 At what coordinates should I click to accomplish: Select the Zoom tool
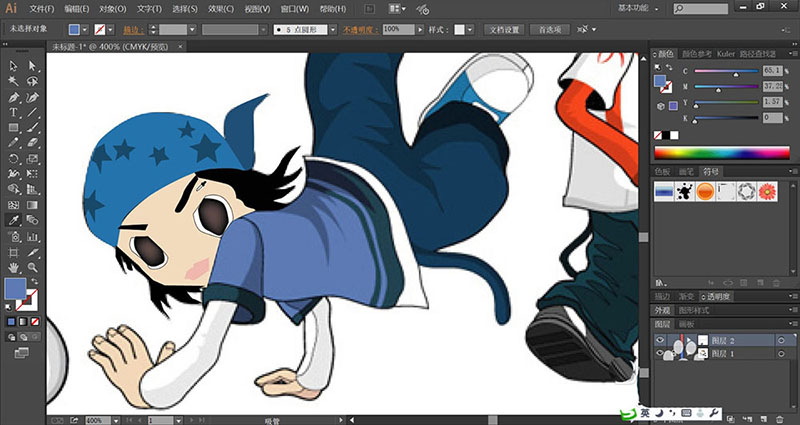tap(32, 267)
